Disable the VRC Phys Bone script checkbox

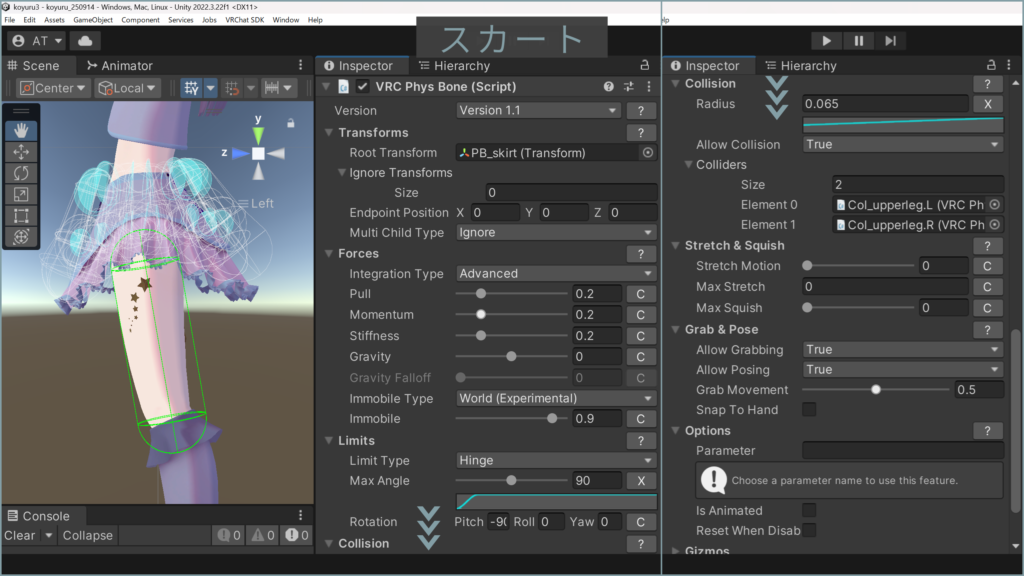(362, 87)
